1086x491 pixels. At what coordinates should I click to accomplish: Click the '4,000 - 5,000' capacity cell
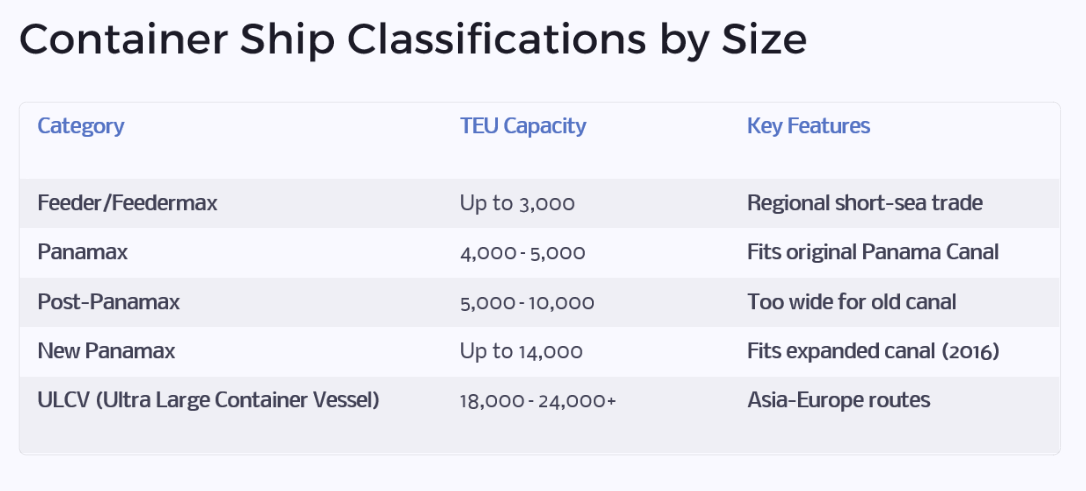[x=522, y=253]
